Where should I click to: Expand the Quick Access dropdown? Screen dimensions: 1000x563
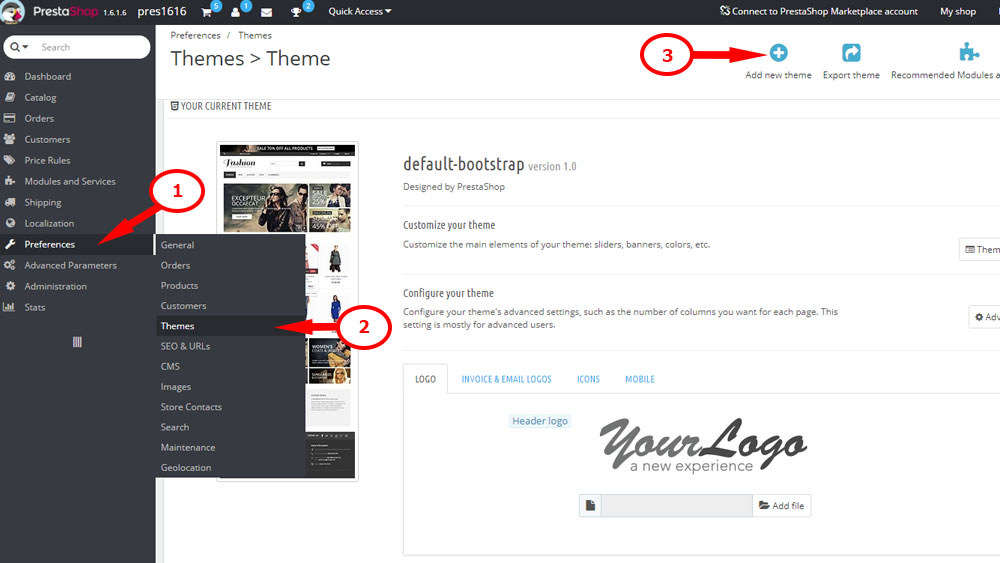click(360, 11)
